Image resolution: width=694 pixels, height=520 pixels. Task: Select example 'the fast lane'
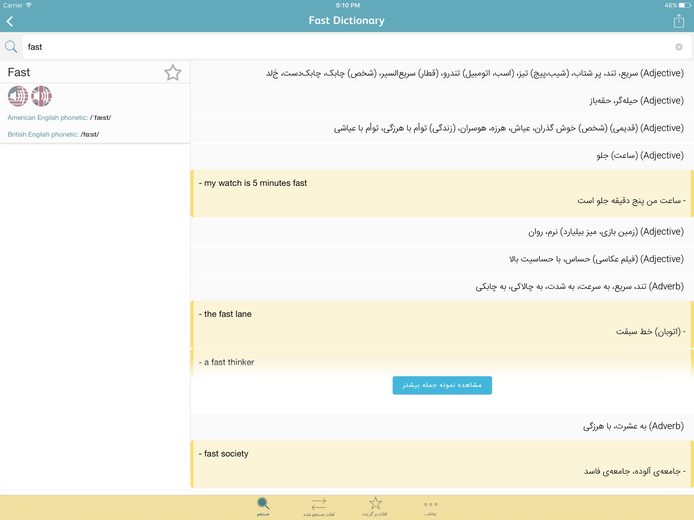point(442,324)
